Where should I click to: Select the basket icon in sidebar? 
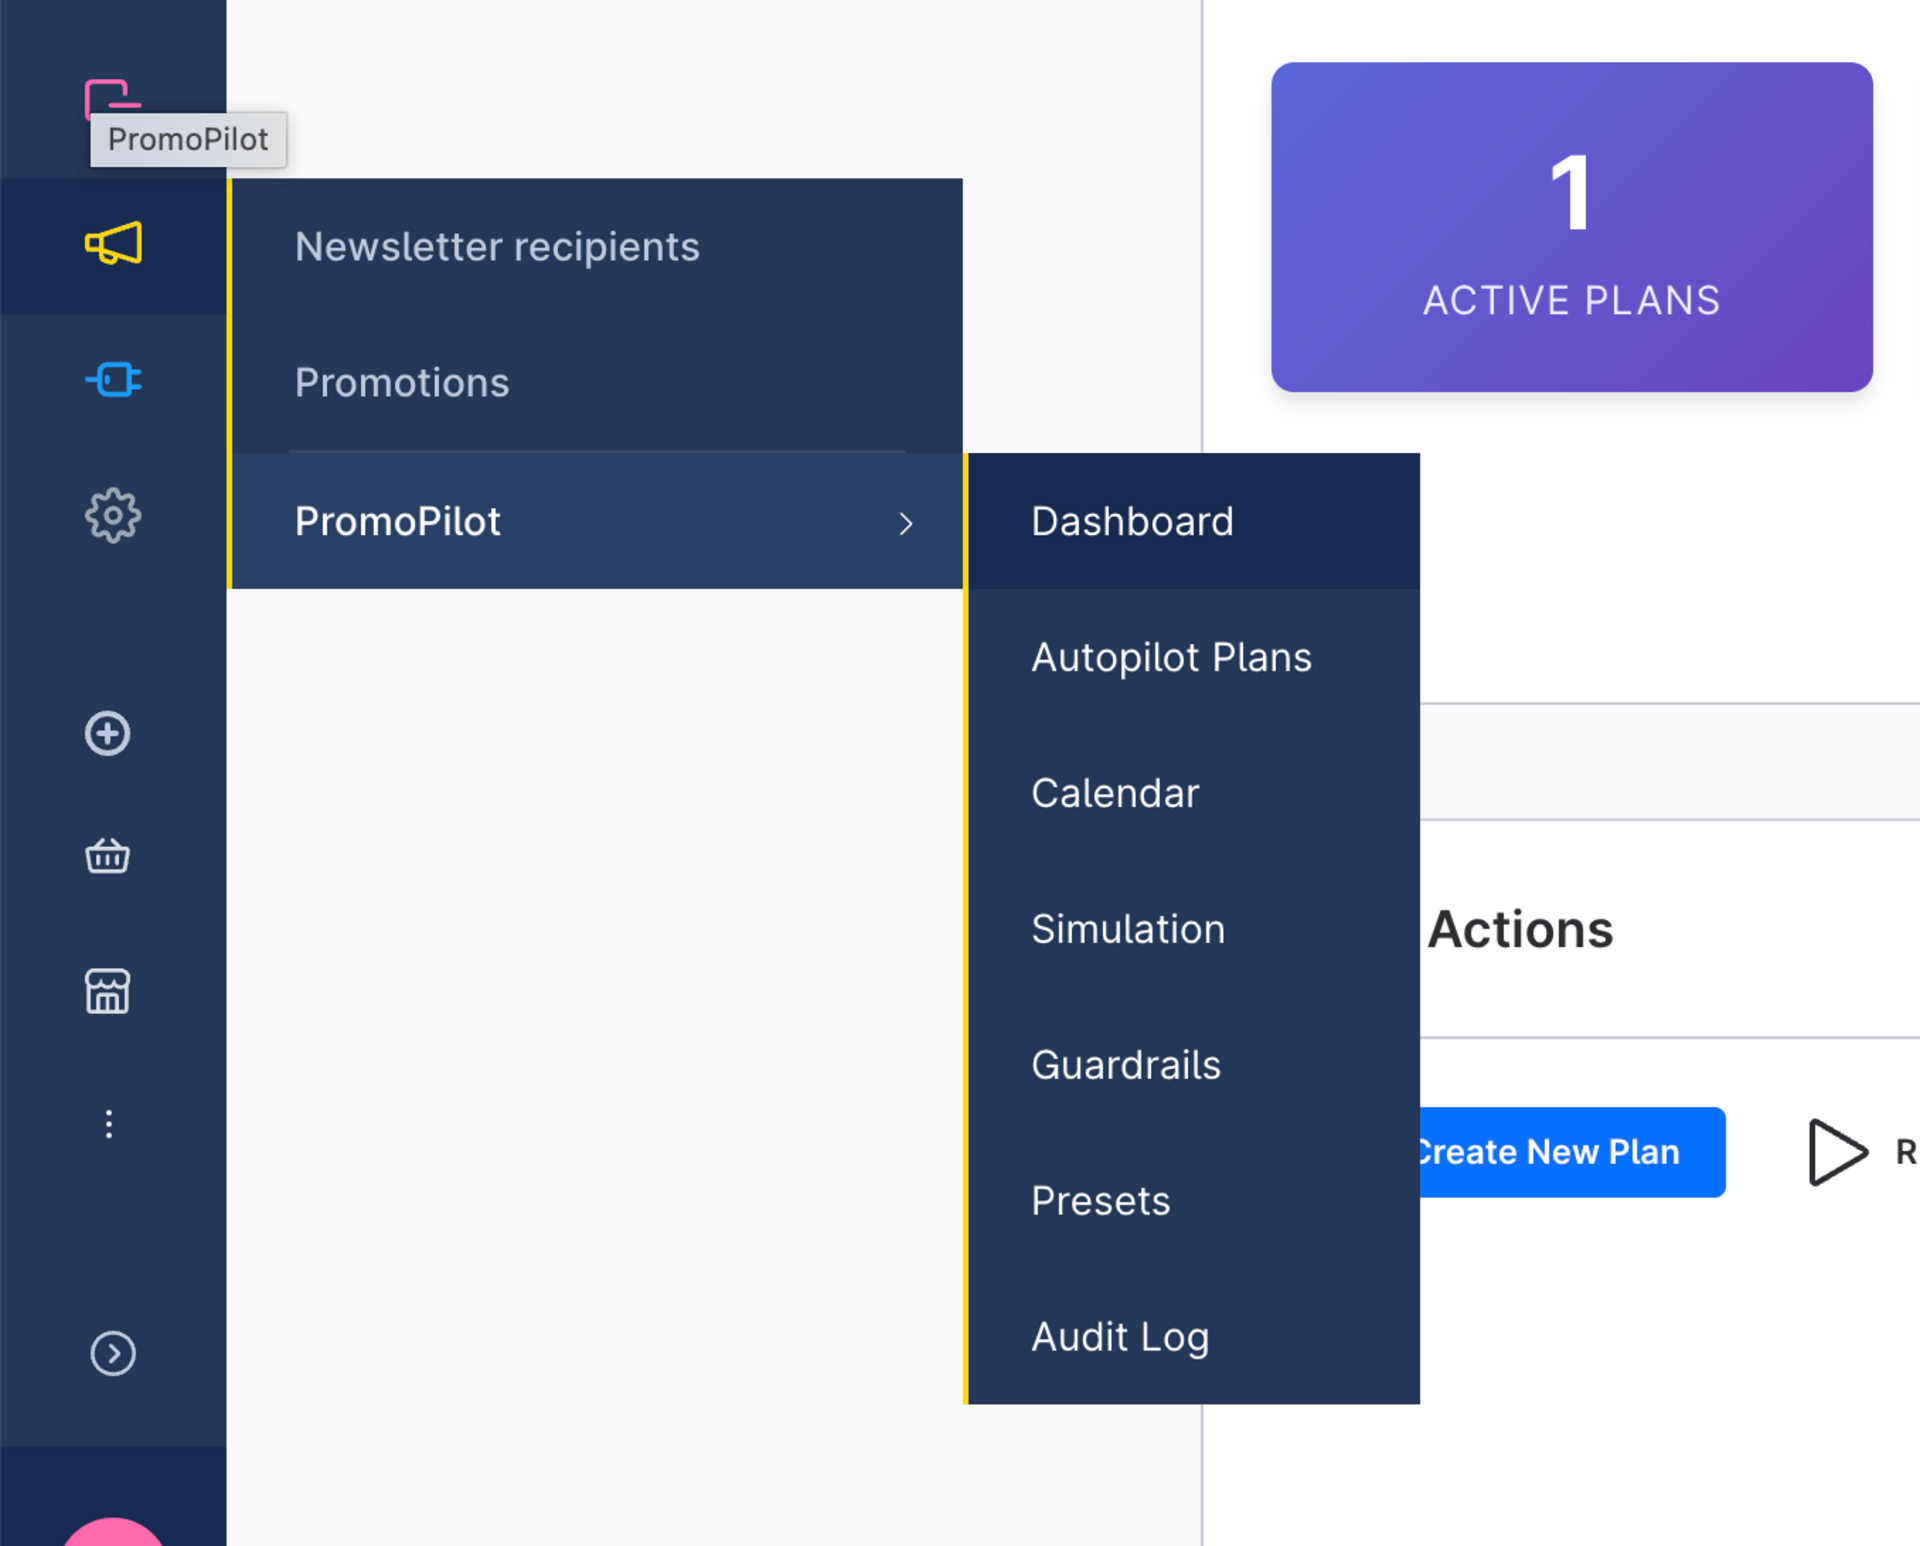point(107,856)
